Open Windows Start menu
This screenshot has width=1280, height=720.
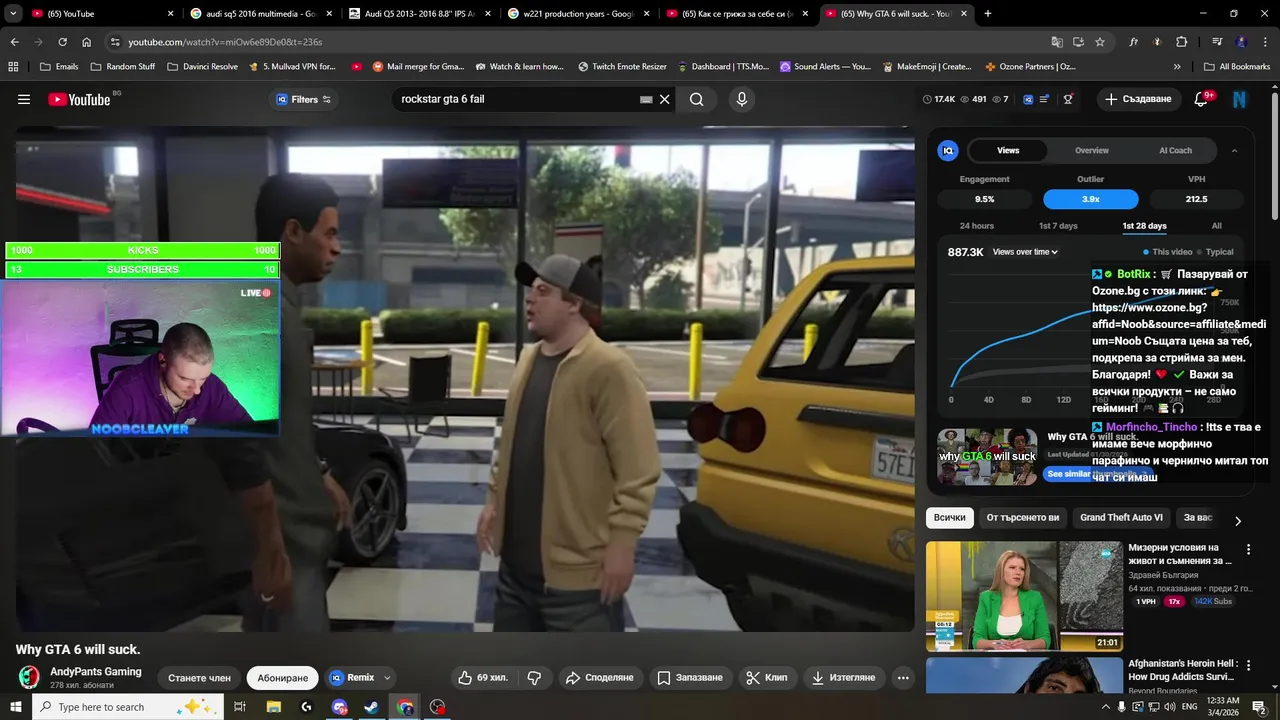[15, 707]
